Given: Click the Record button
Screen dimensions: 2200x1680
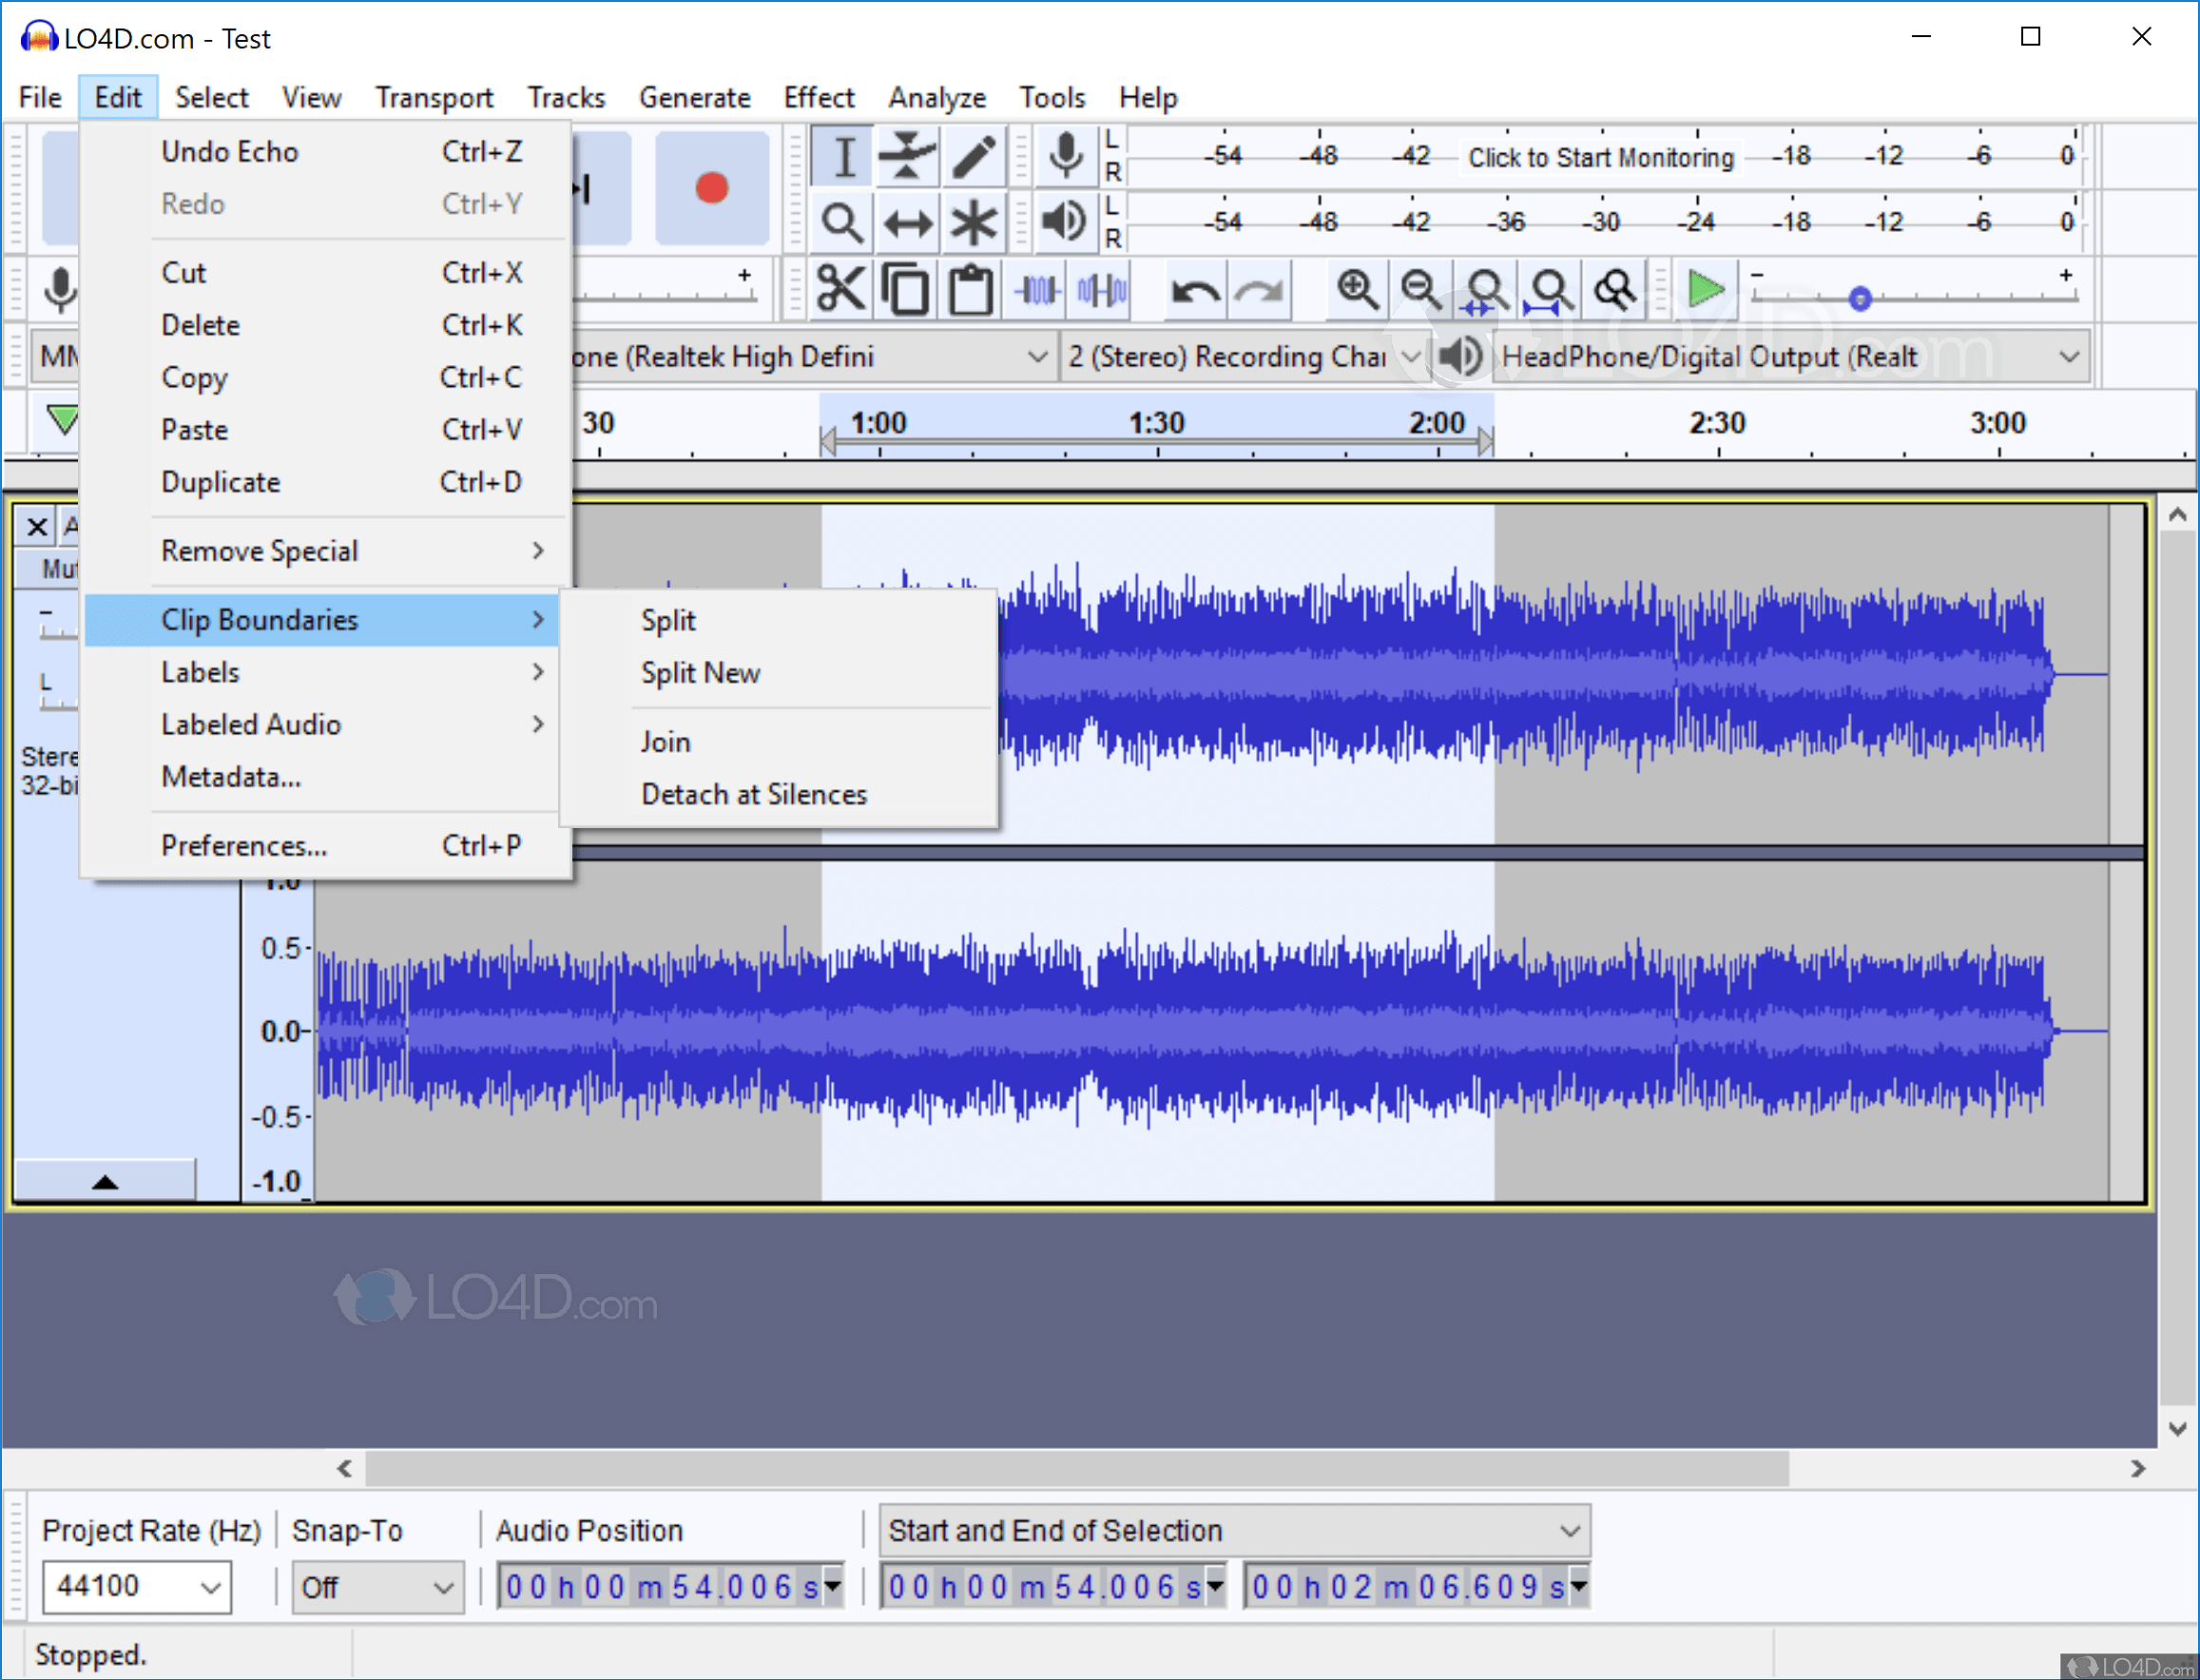Looking at the screenshot, I should [x=712, y=188].
